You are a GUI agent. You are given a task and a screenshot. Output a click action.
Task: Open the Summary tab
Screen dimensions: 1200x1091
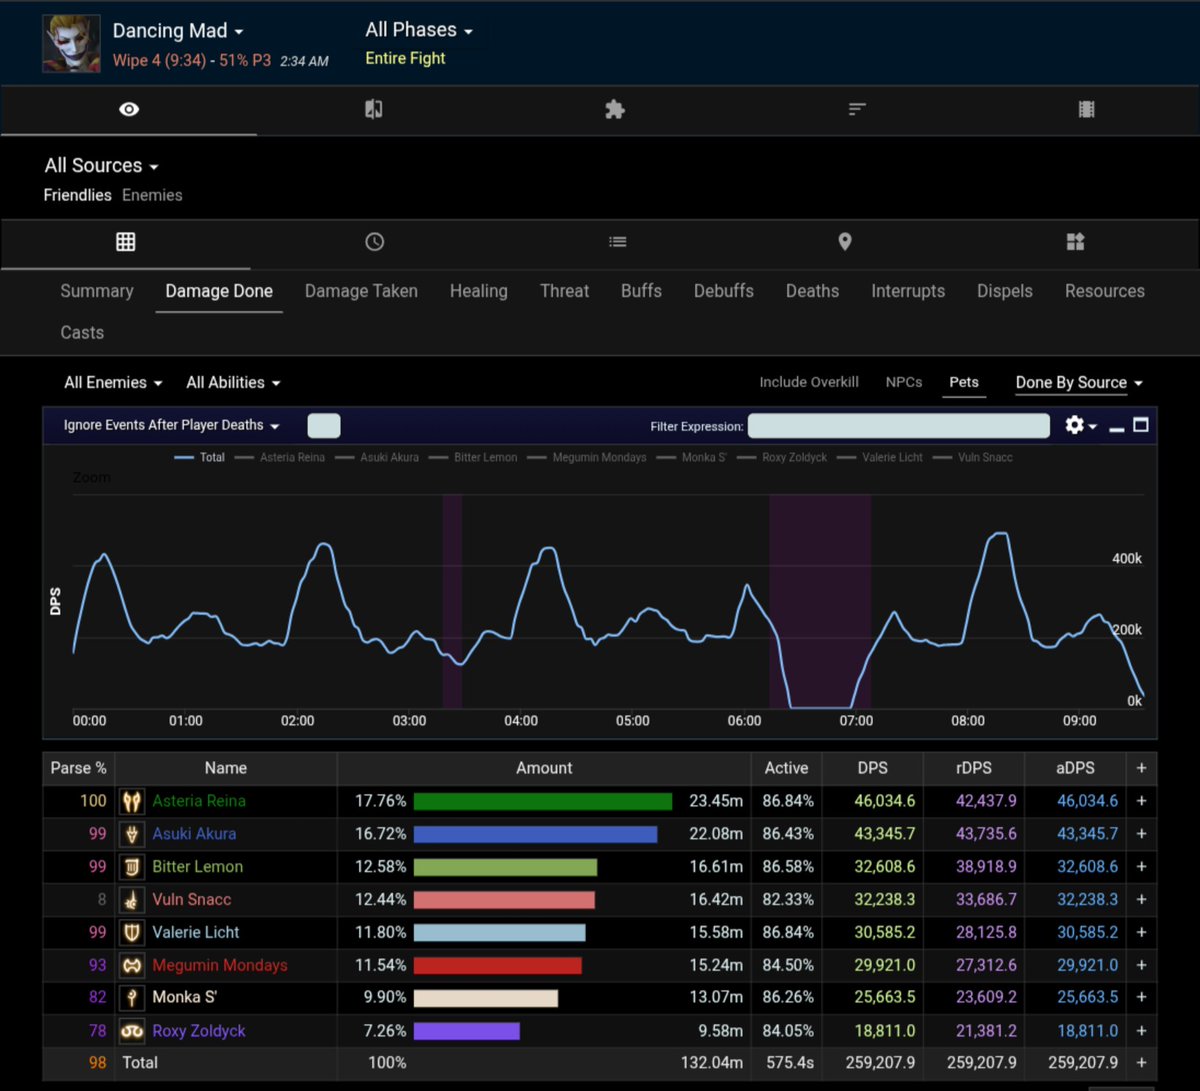click(97, 291)
